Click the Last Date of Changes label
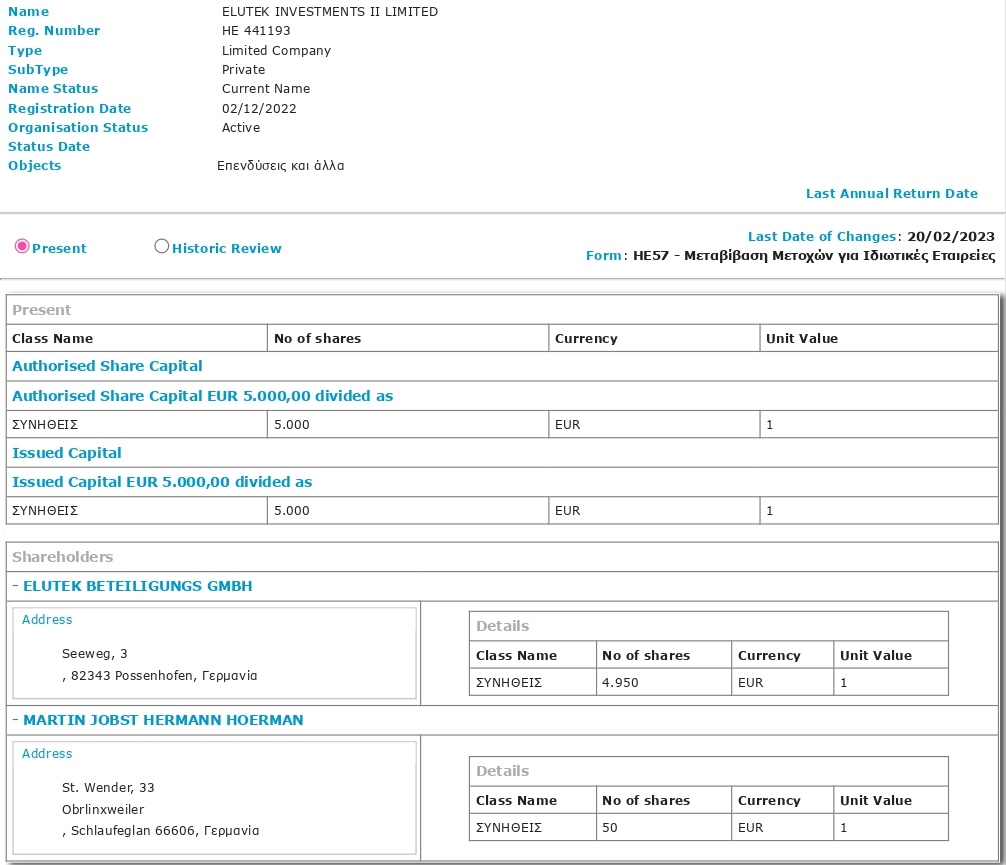This screenshot has height=865, width=1006. click(822, 237)
